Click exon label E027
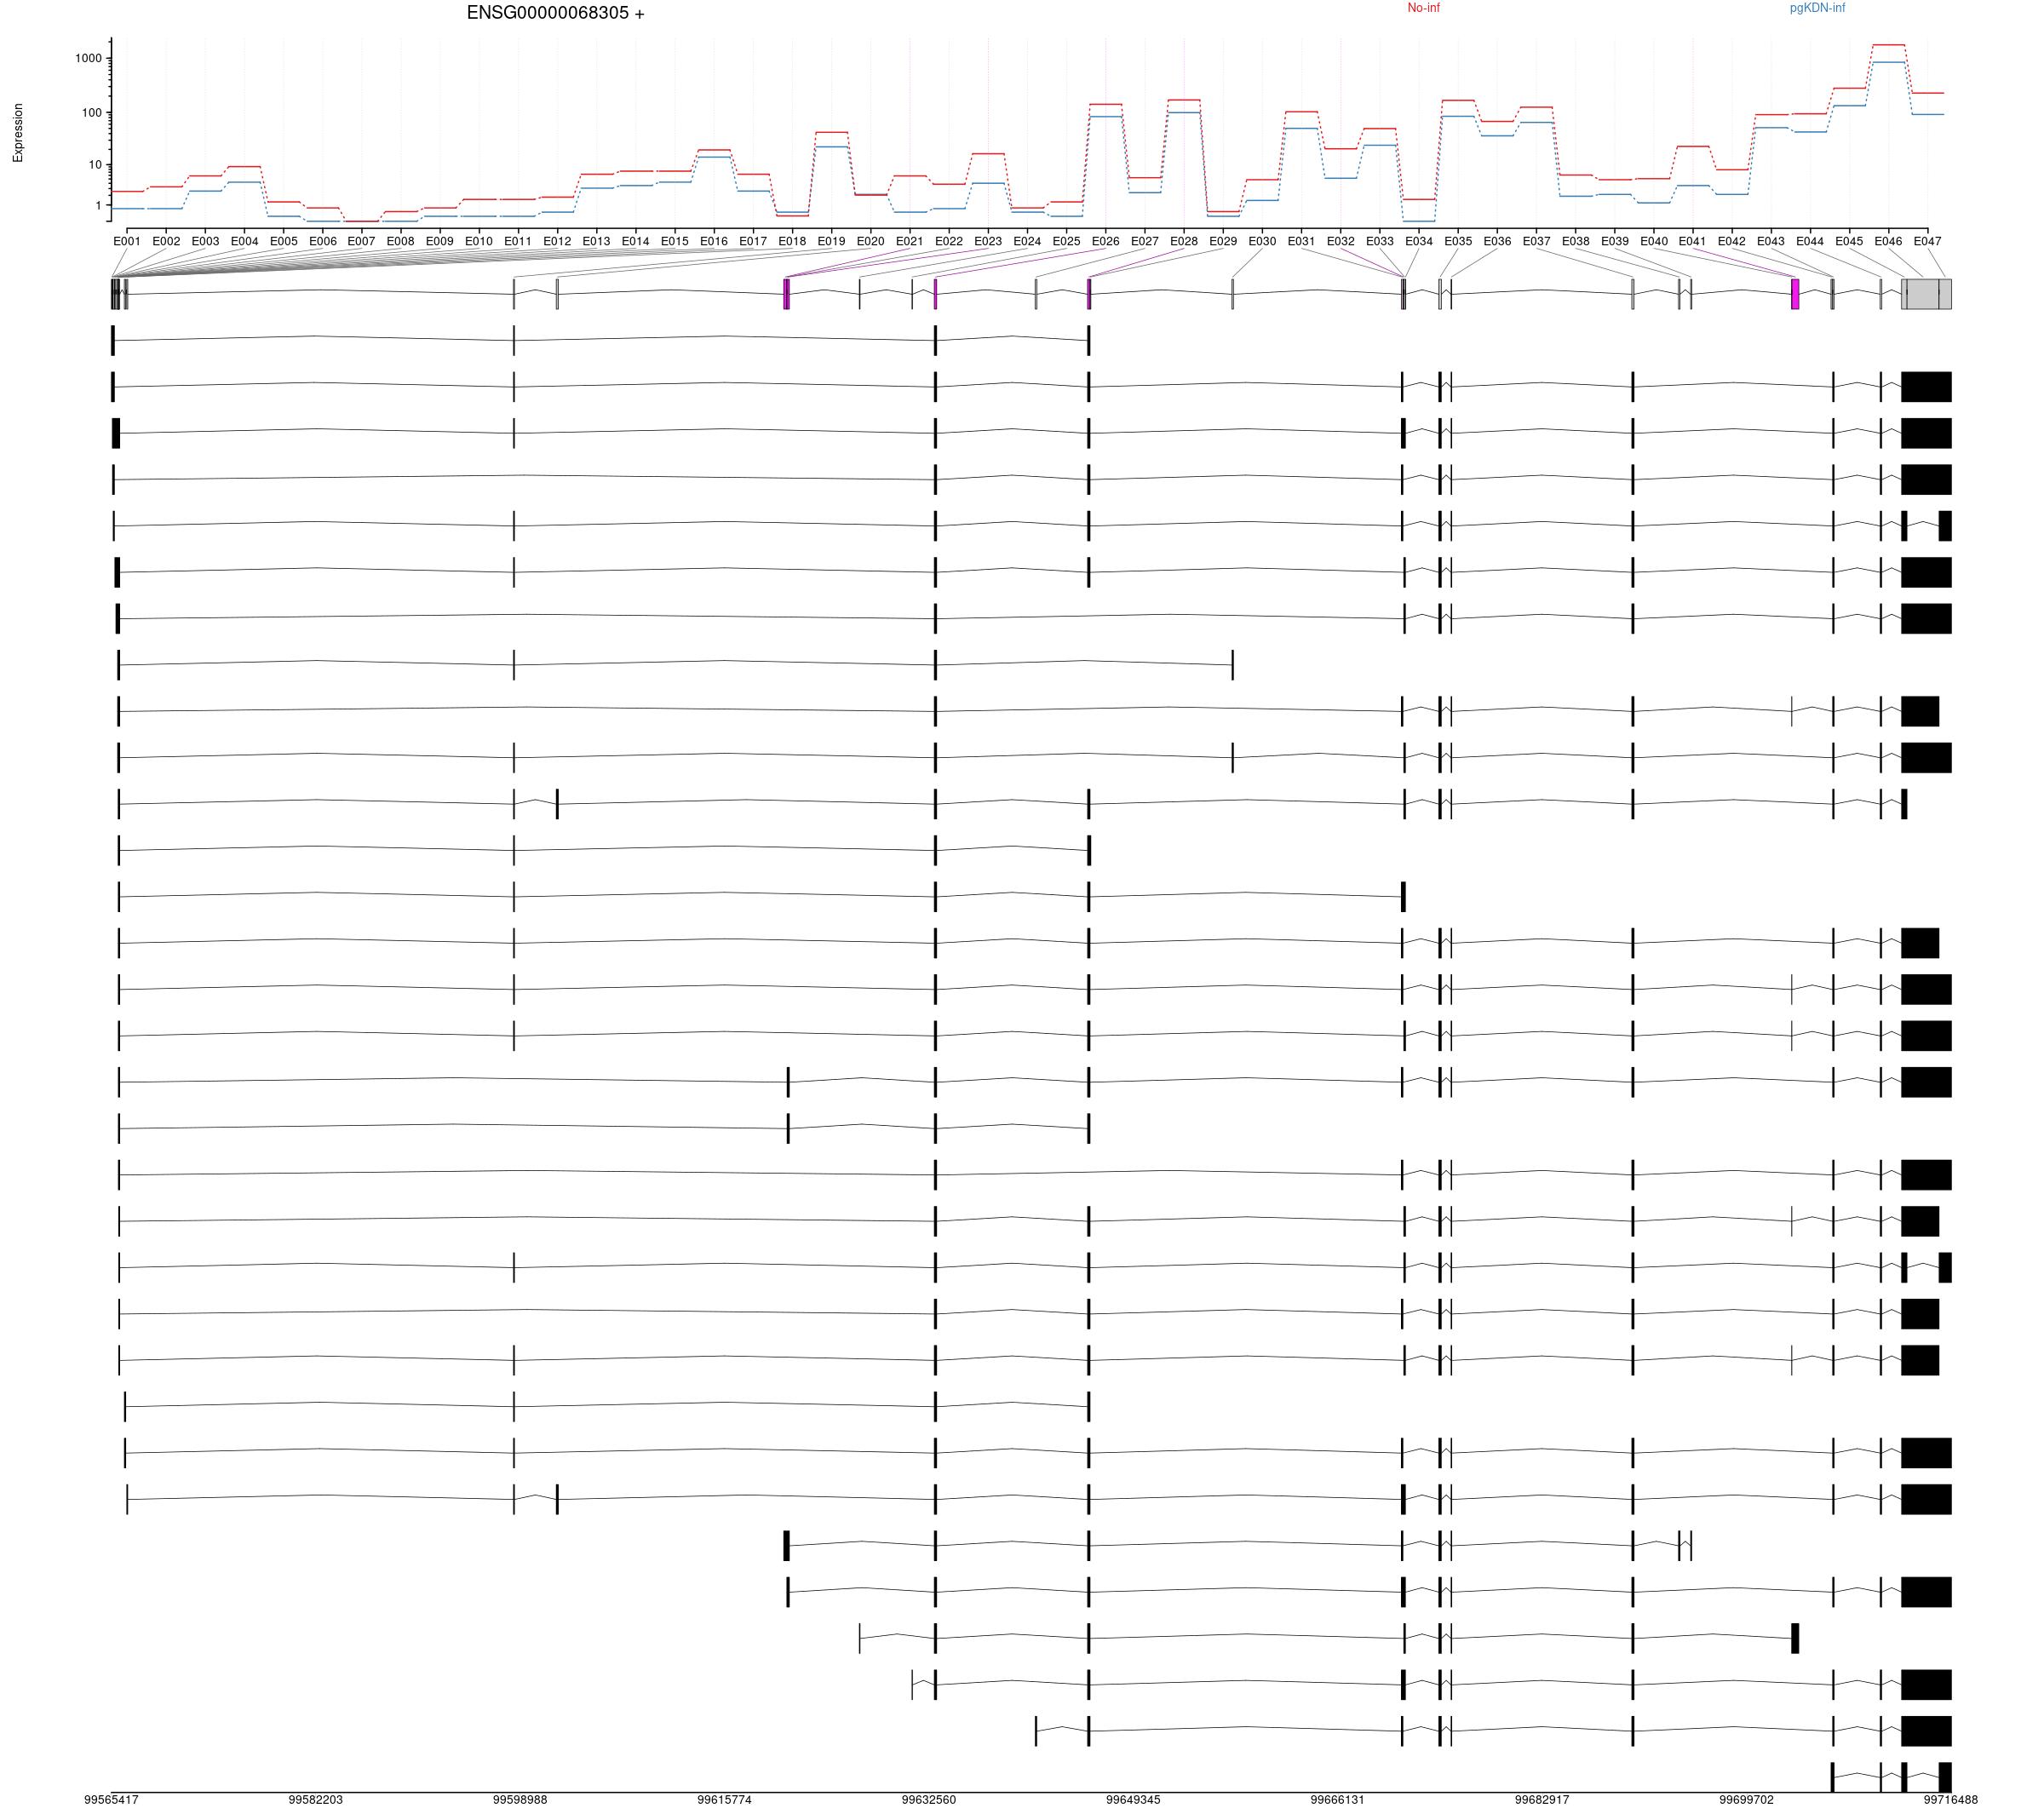2044x1814 pixels. [x=1144, y=241]
